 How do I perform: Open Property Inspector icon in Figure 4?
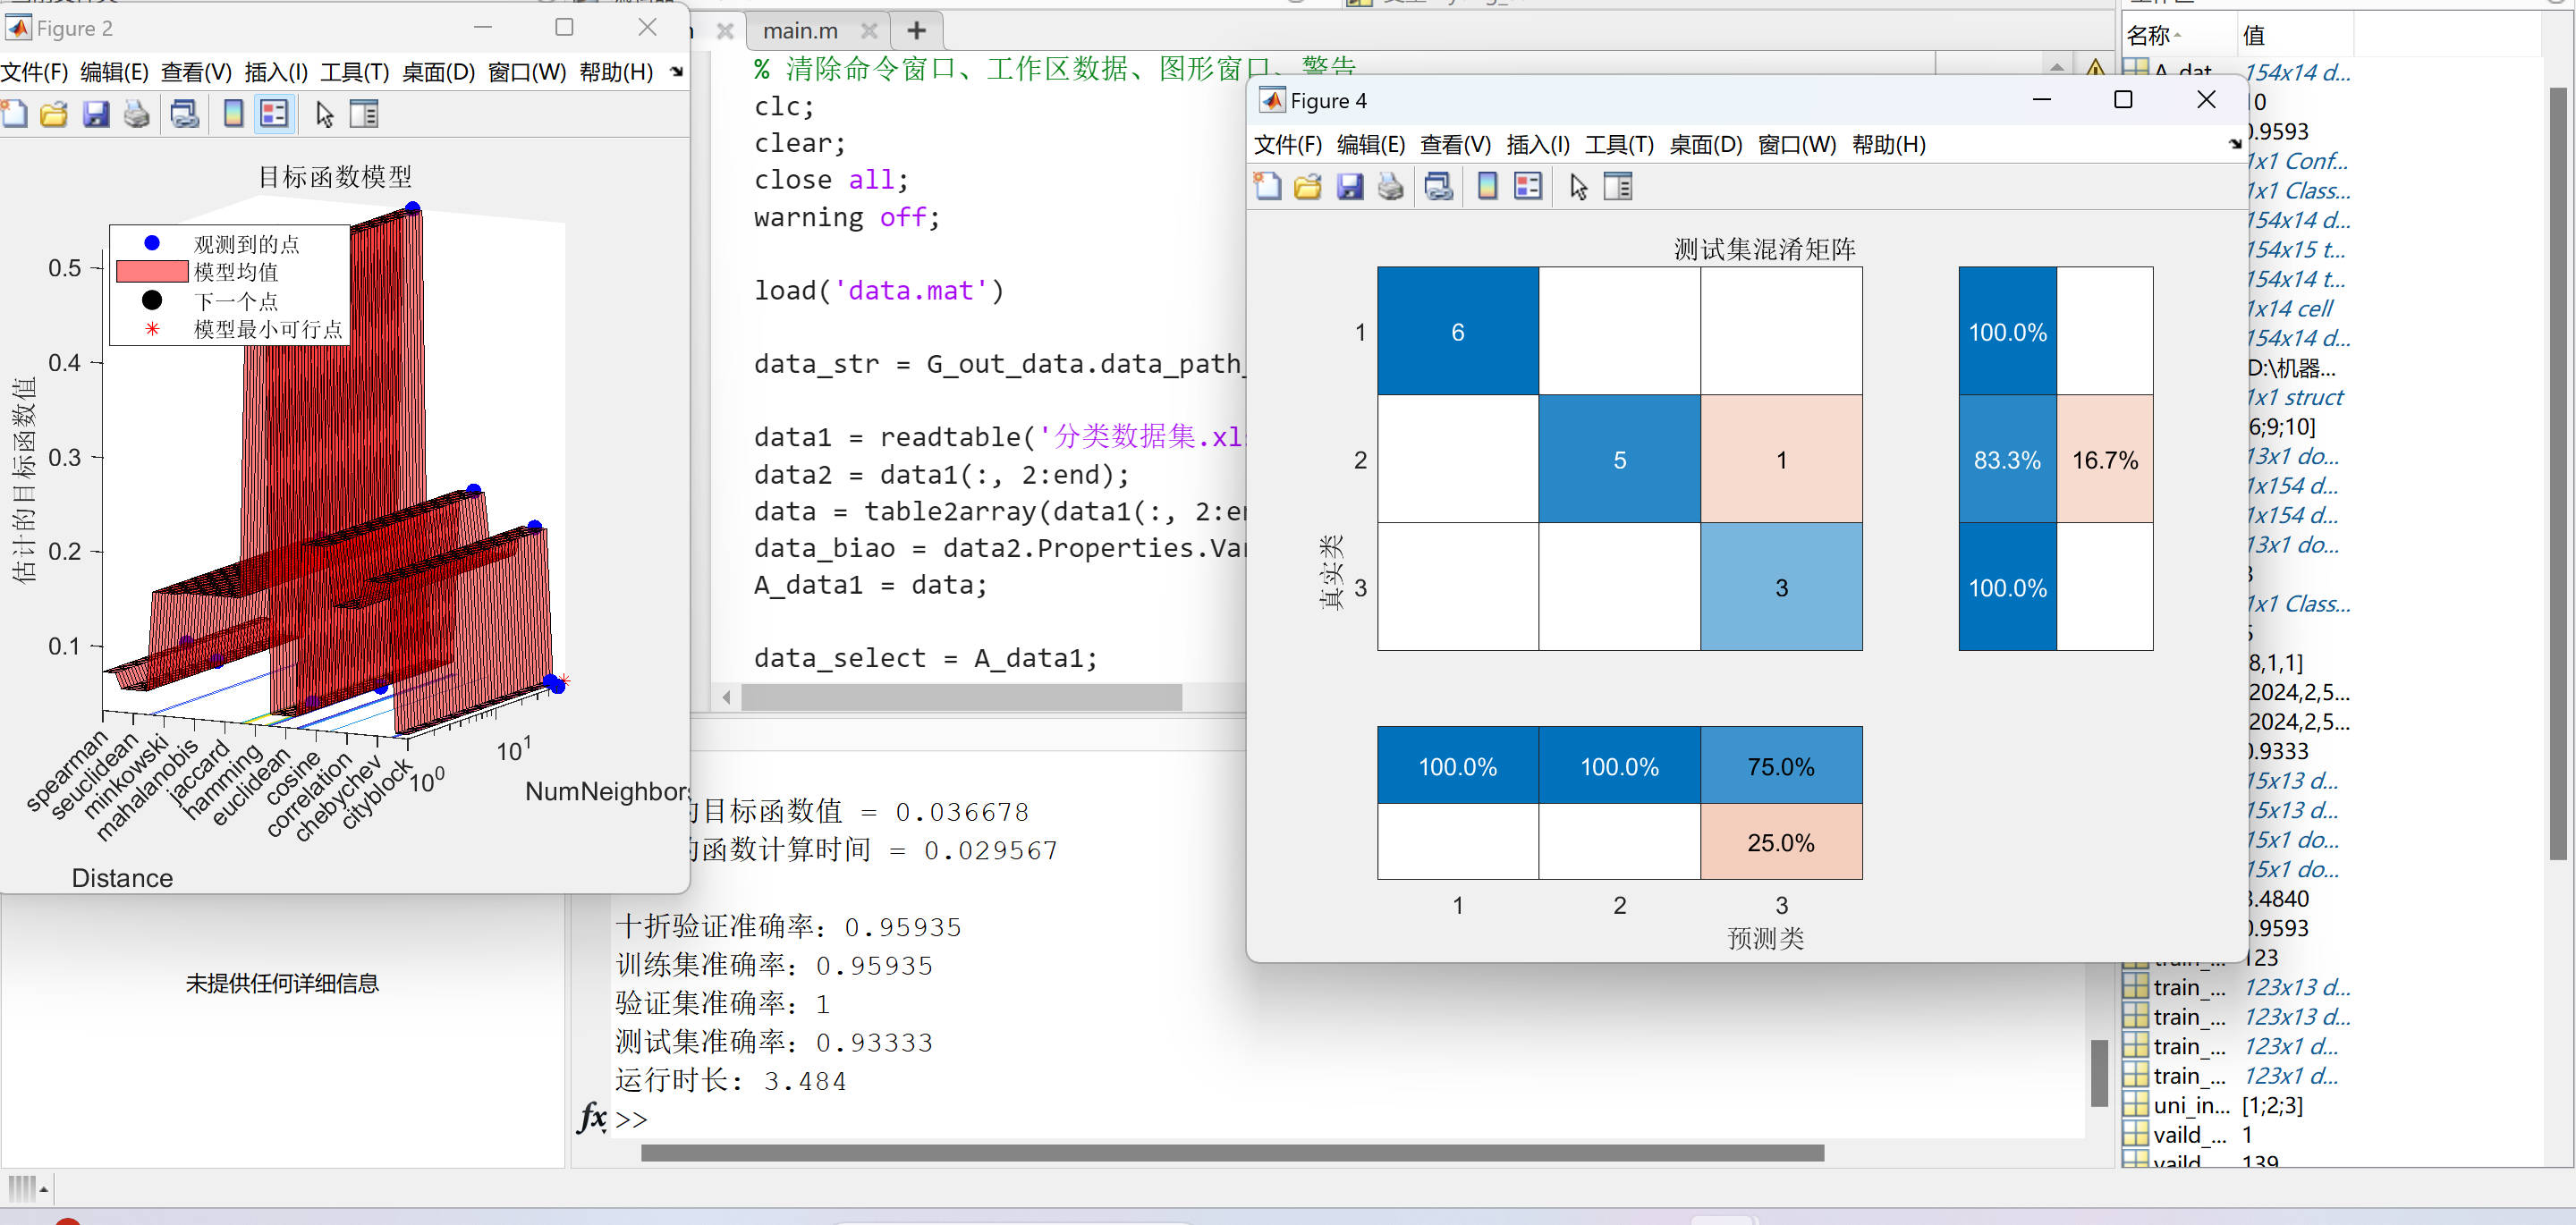[x=1617, y=187]
